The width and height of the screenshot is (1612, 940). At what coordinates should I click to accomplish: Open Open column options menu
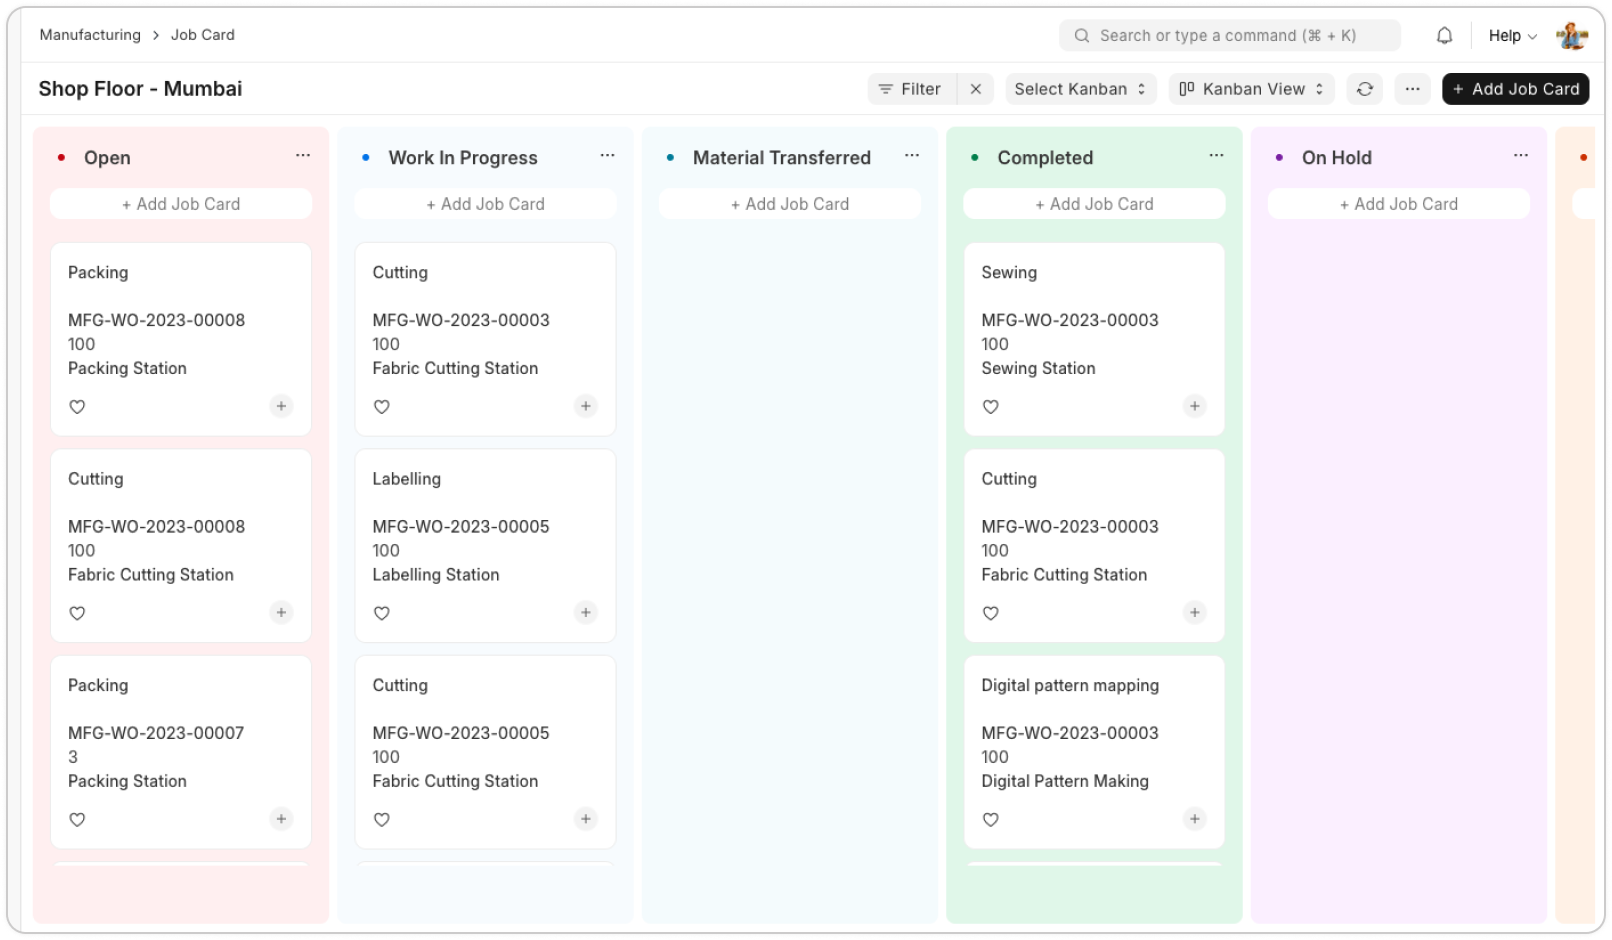(303, 156)
